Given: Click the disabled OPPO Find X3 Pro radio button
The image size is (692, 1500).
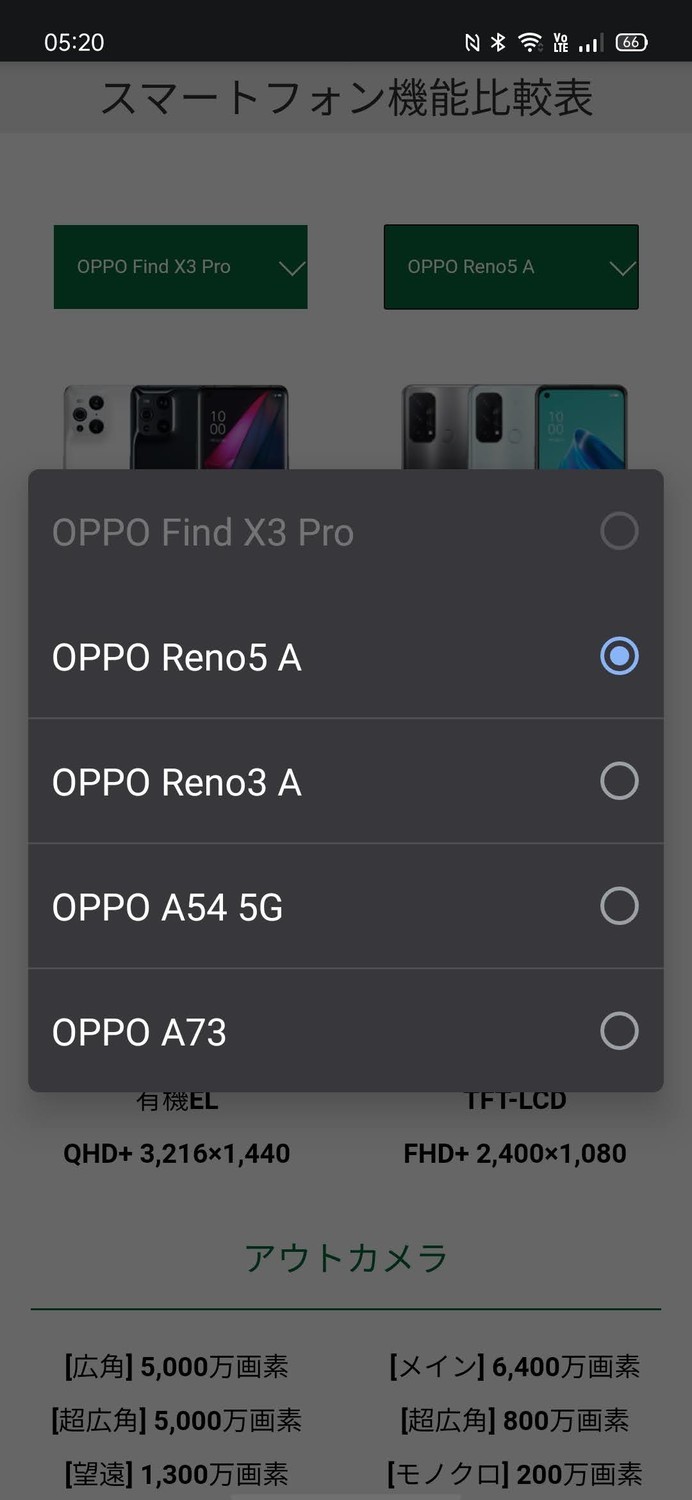Looking at the screenshot, I should [x=619, y=531].
